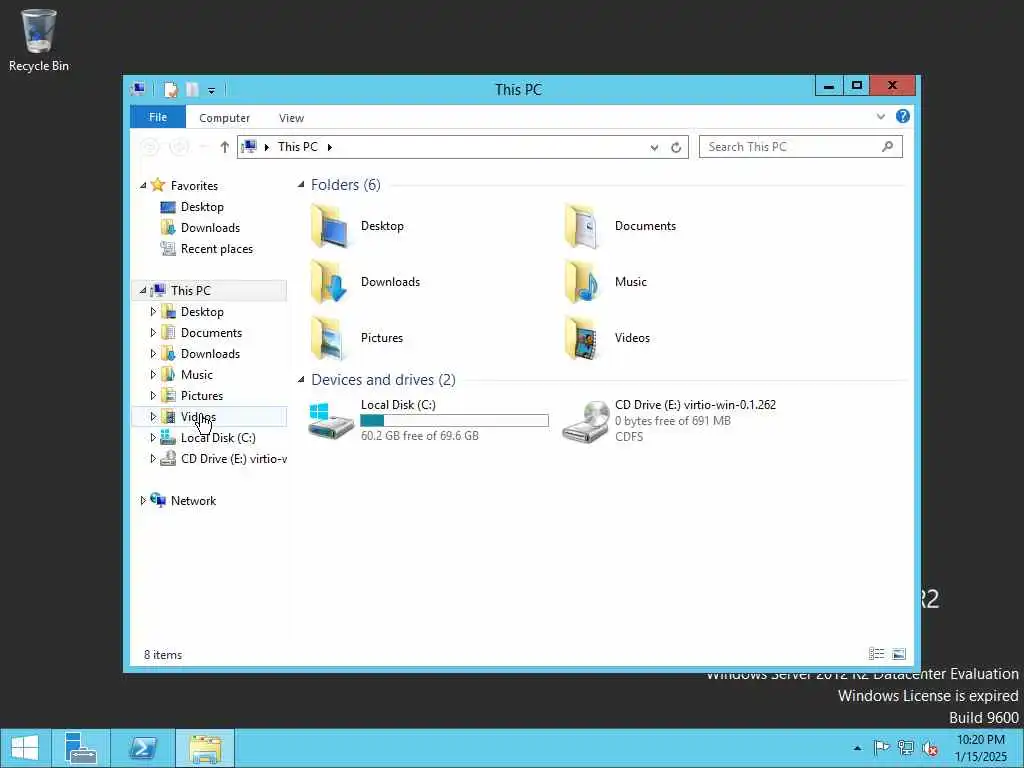Click the File Explorer taskbar icon
Image resolution: width=1024 pixels, height=768 pixels.
(205, 748)
